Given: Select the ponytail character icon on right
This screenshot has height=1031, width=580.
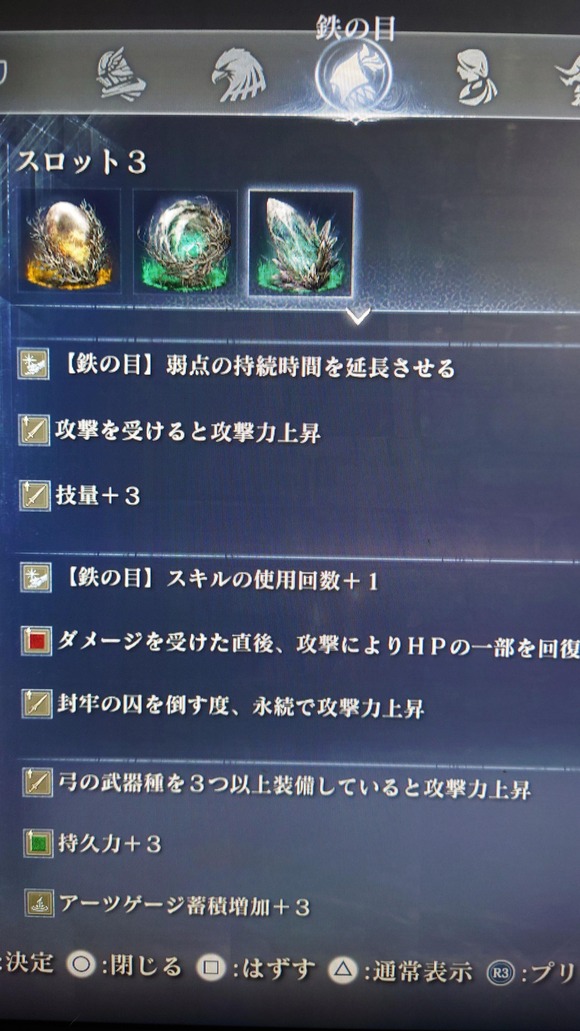Looking at the screenshot, I should coord(477,77).
